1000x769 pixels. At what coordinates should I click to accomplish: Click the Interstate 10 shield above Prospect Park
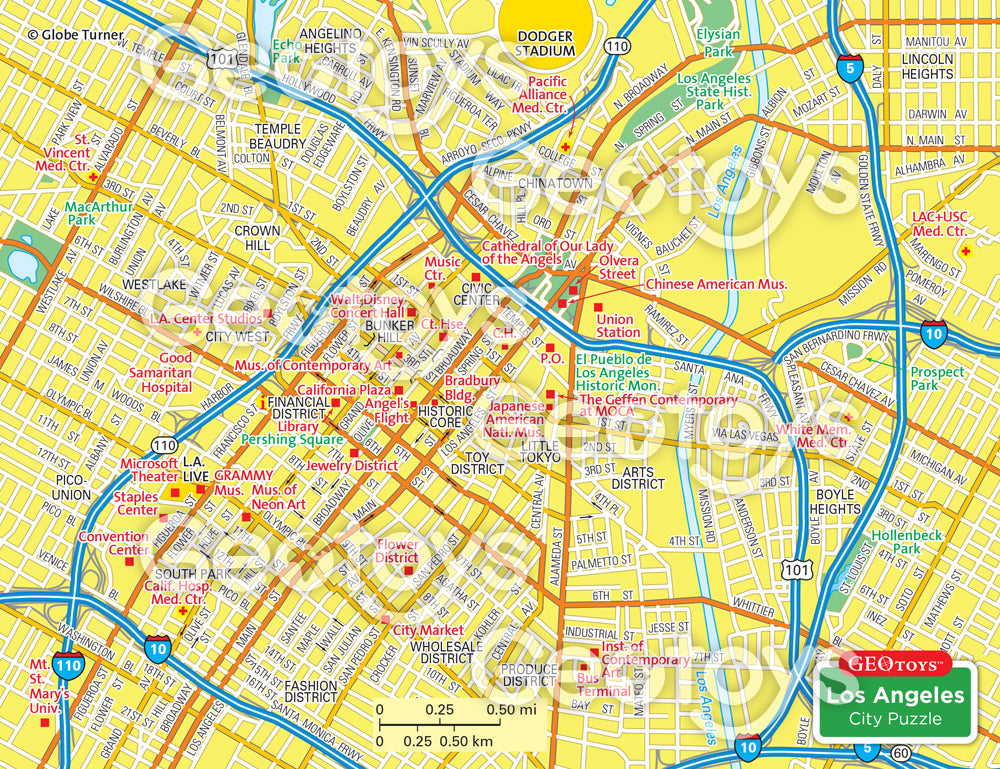(933, 334)
